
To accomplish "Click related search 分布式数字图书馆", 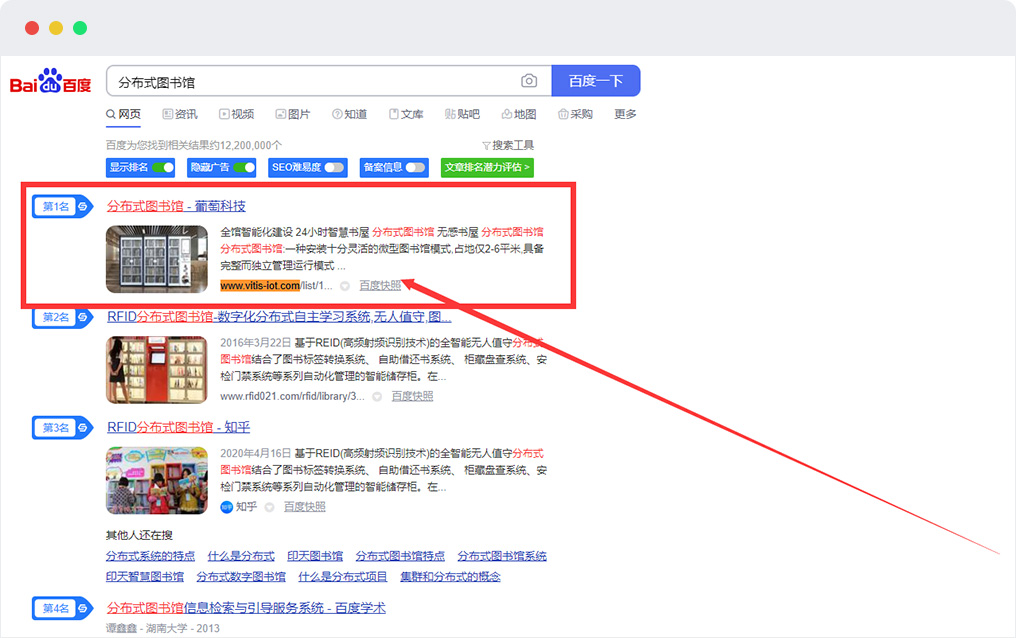I will [x=241, y=577].
